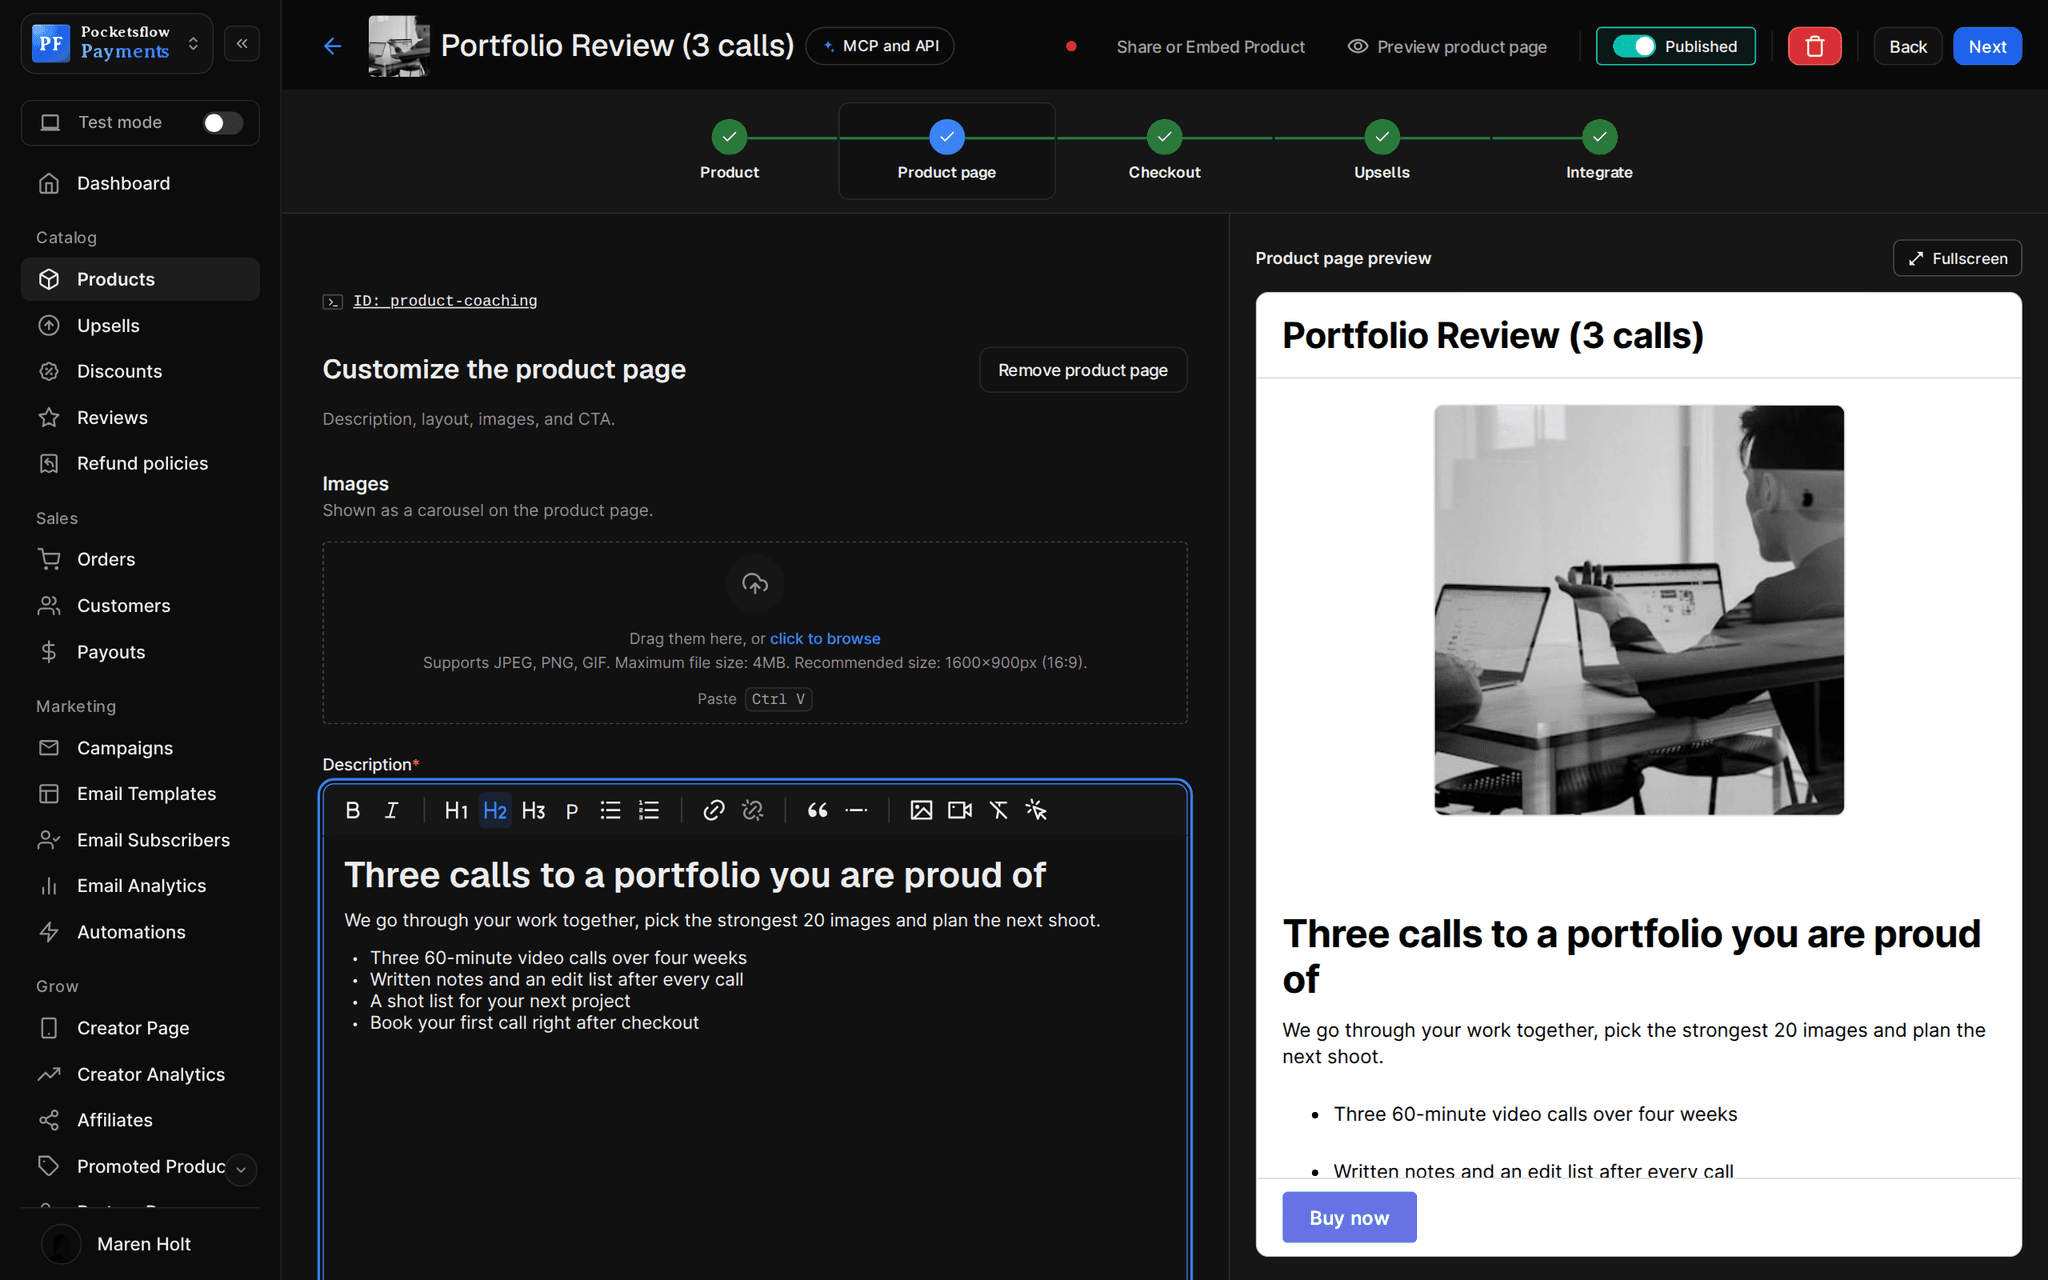
Task: Toggle Test mode switch
Action: pos(222,122)
